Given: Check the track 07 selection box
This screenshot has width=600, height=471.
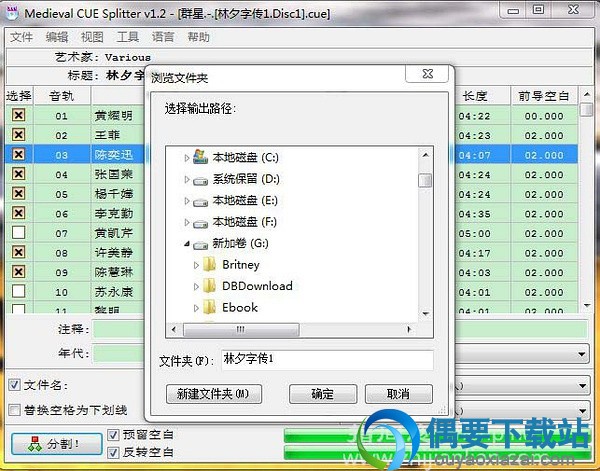Looking at the screenshot, I should coord(18,233).
